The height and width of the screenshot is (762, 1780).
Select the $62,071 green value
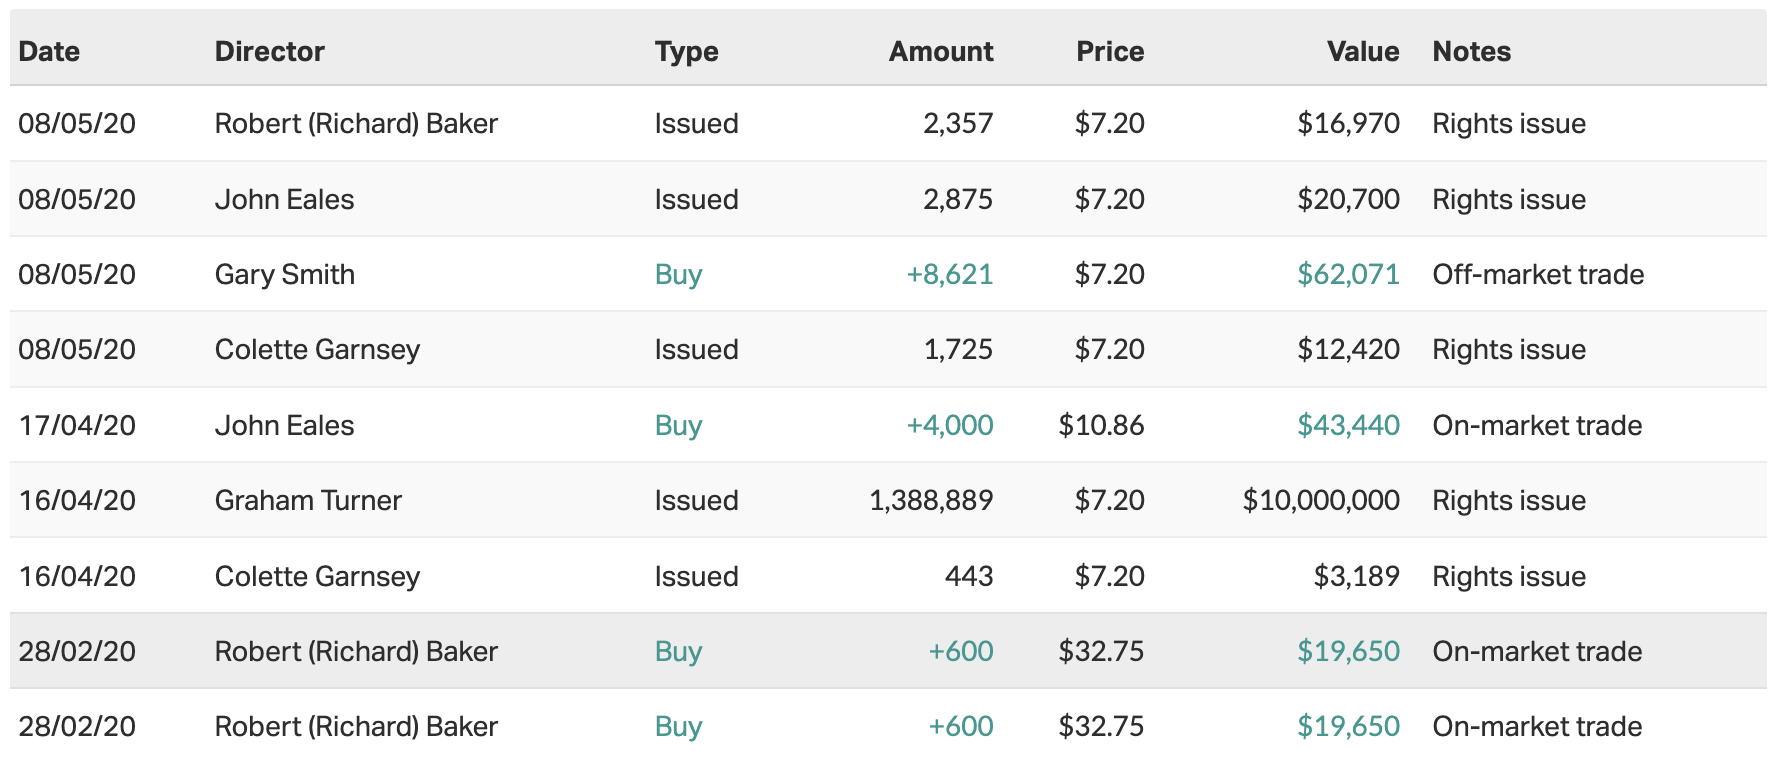point(1347,274)
